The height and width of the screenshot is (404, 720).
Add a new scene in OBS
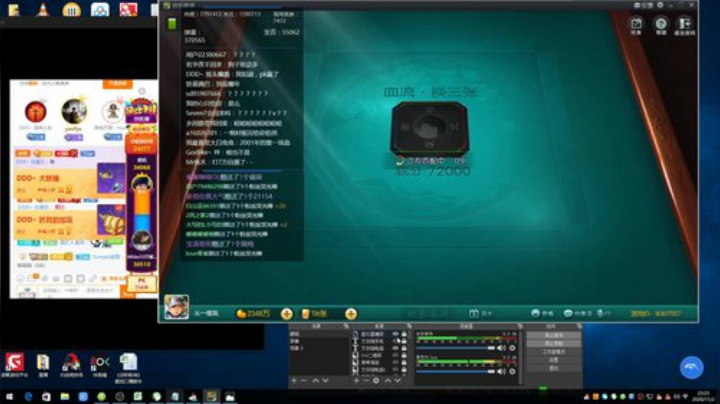pos(294,381)
